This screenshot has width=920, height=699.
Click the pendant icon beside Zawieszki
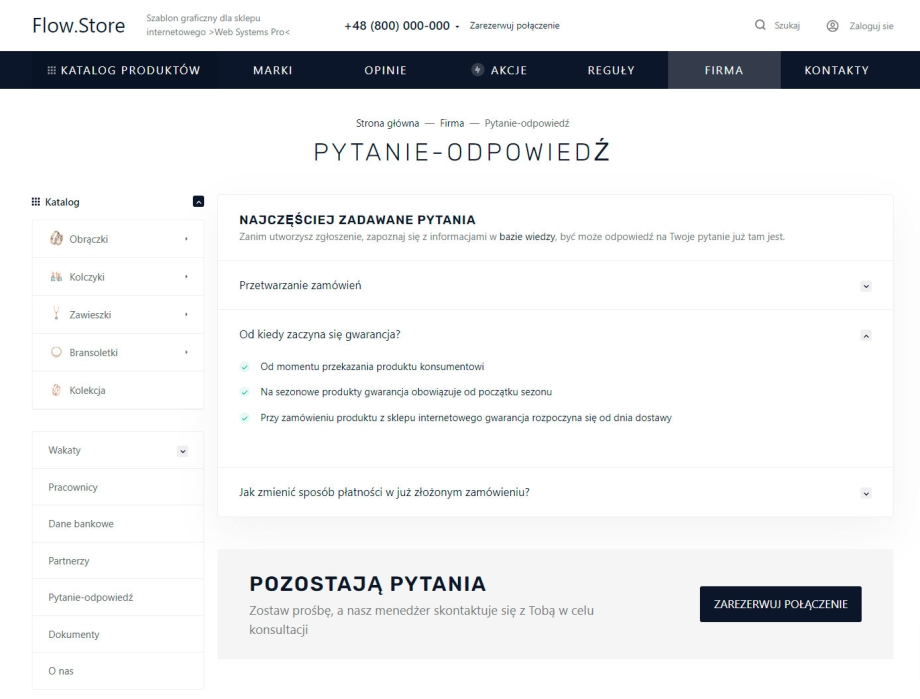point(56,315)
